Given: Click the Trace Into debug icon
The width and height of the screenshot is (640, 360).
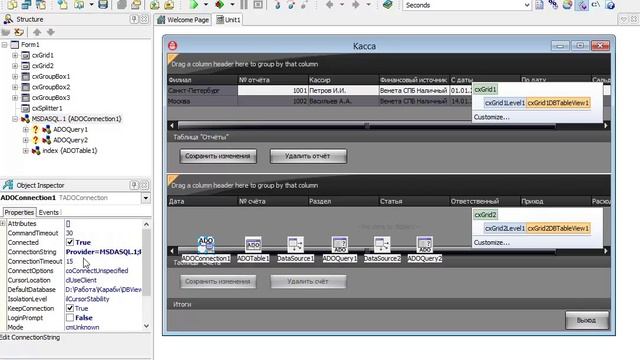Looking at the screenshot, I should [278, 5].
